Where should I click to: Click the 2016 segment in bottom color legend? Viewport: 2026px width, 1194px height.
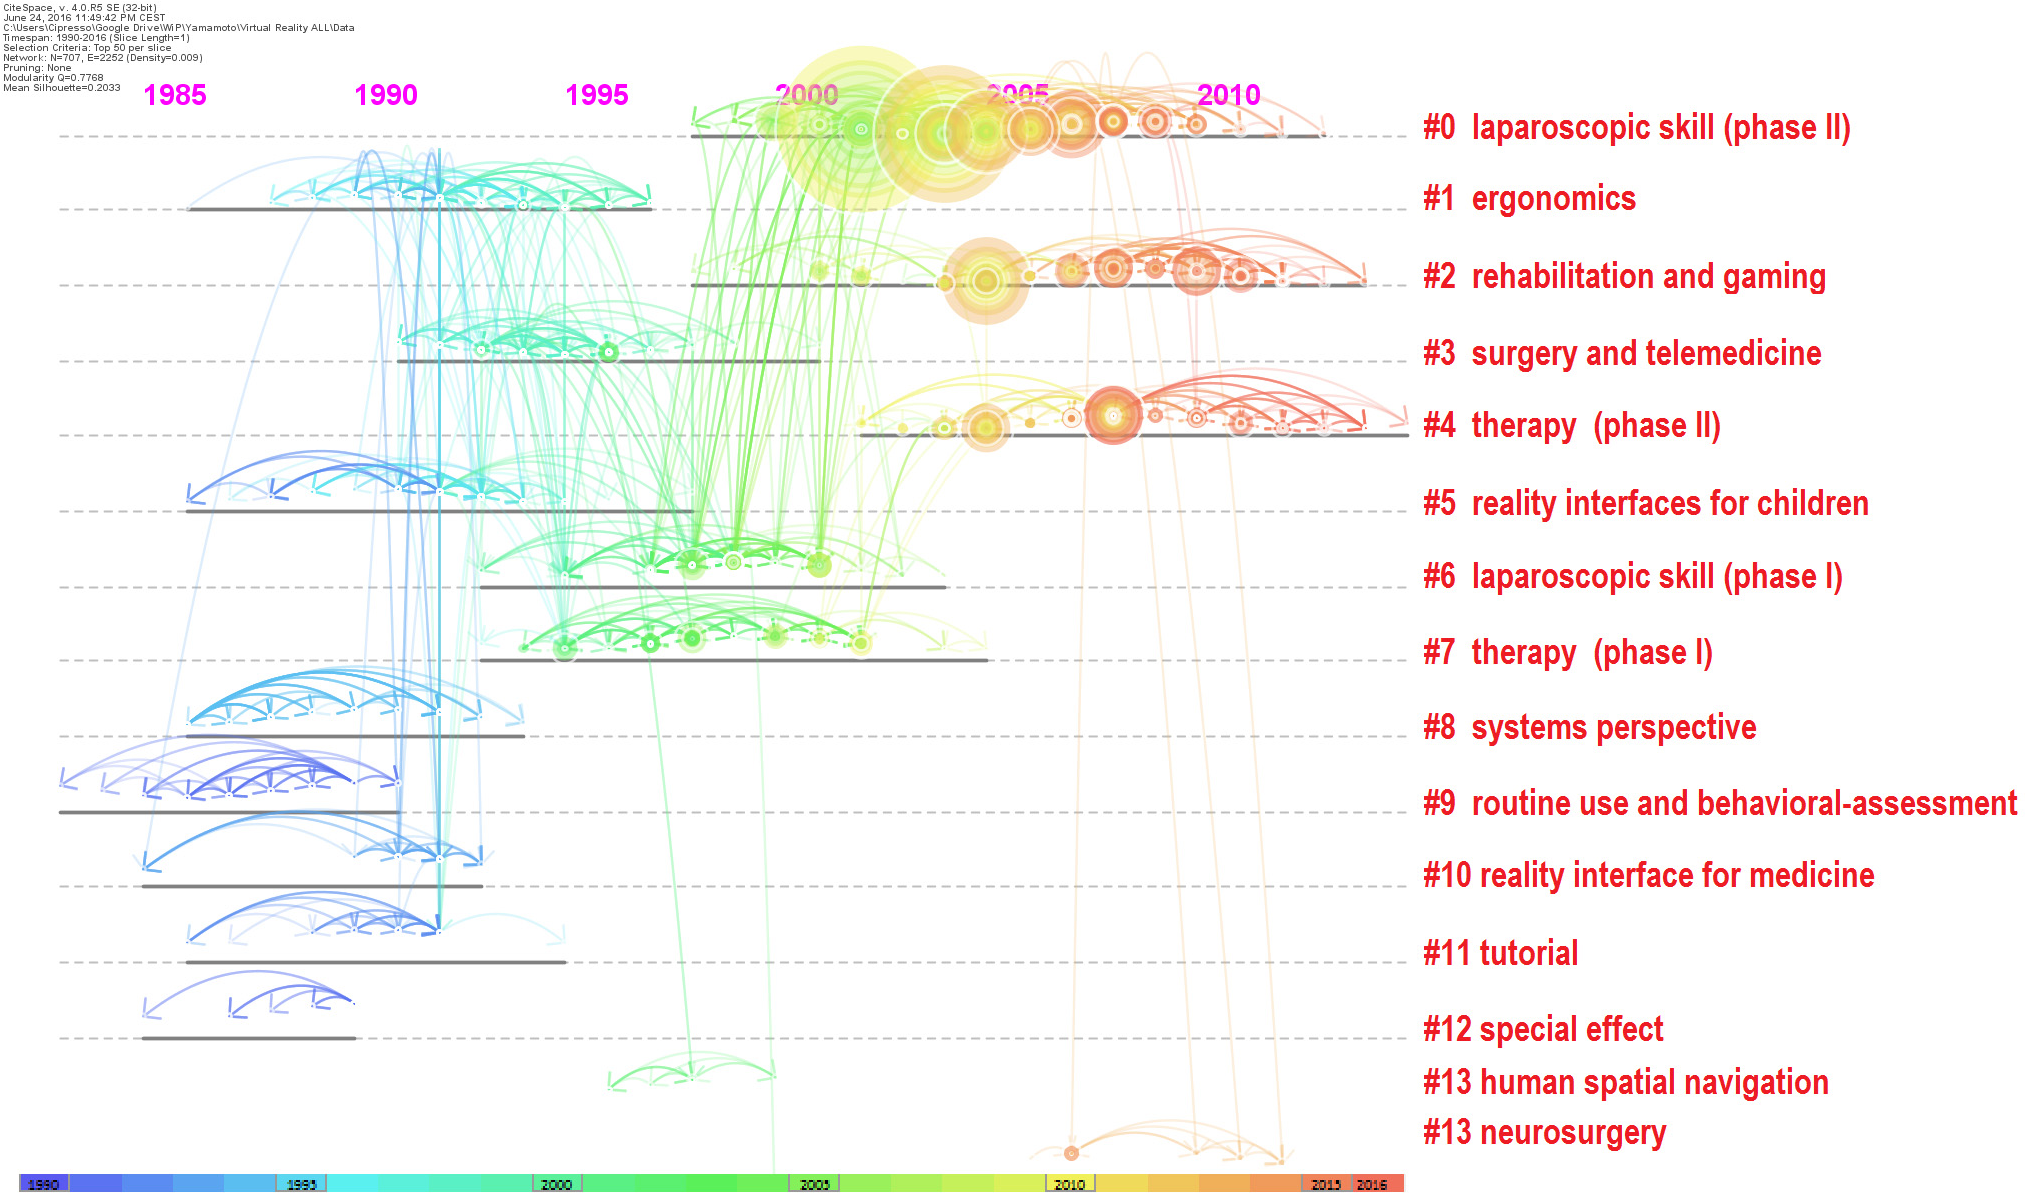coord(1372,1184)
